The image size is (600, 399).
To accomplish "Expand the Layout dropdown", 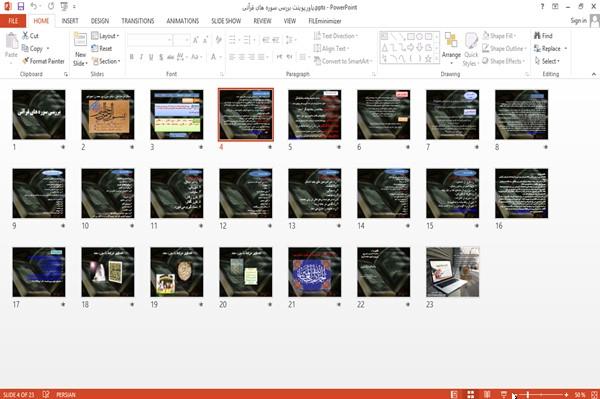I will [x=105, y=36].
